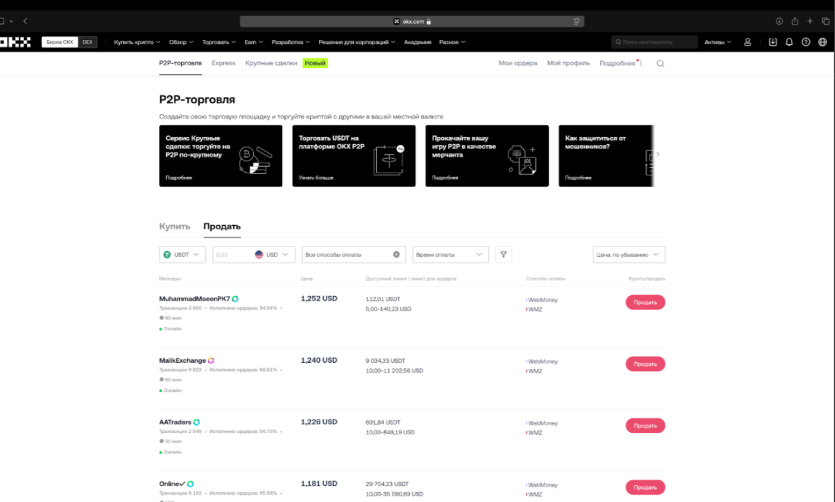
Task: Open the help question-mark icon
Action: 806,42
